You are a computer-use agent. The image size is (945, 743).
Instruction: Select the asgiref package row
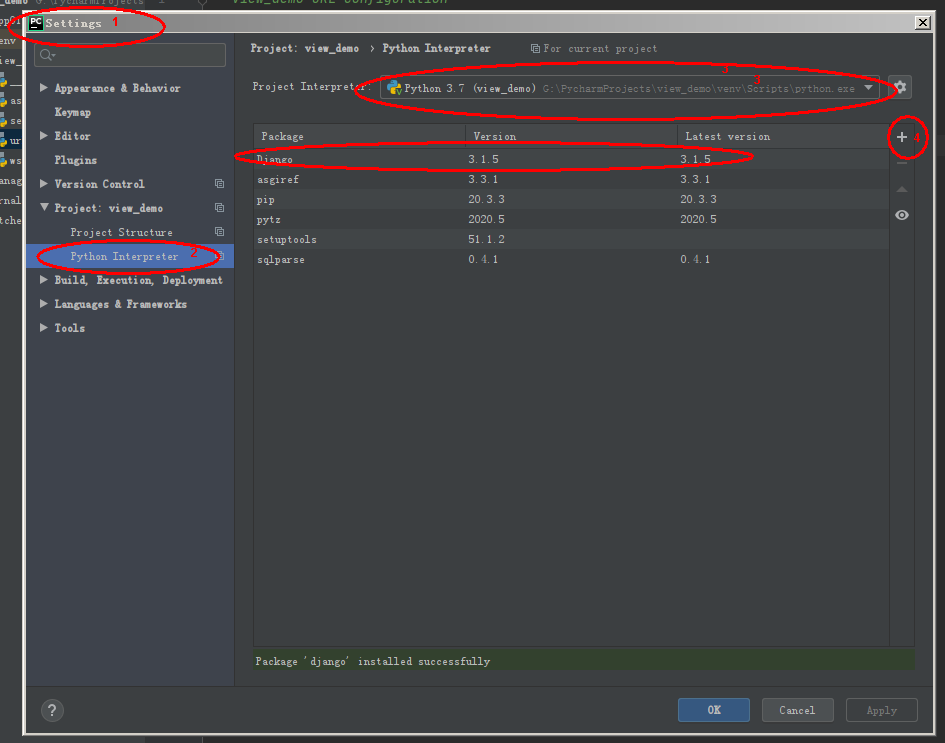571,179
